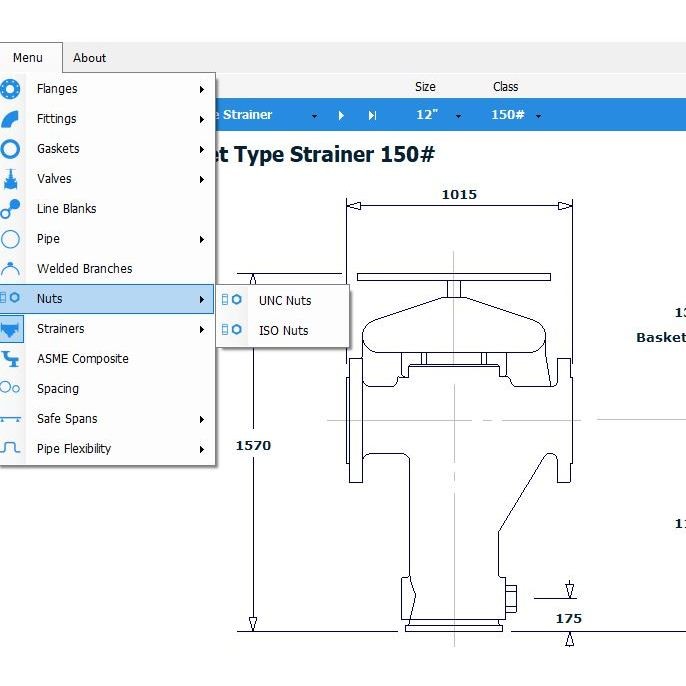Viewport: 686px width, 686px height.
Task: Click the Size column header
Action: point(425,87)
